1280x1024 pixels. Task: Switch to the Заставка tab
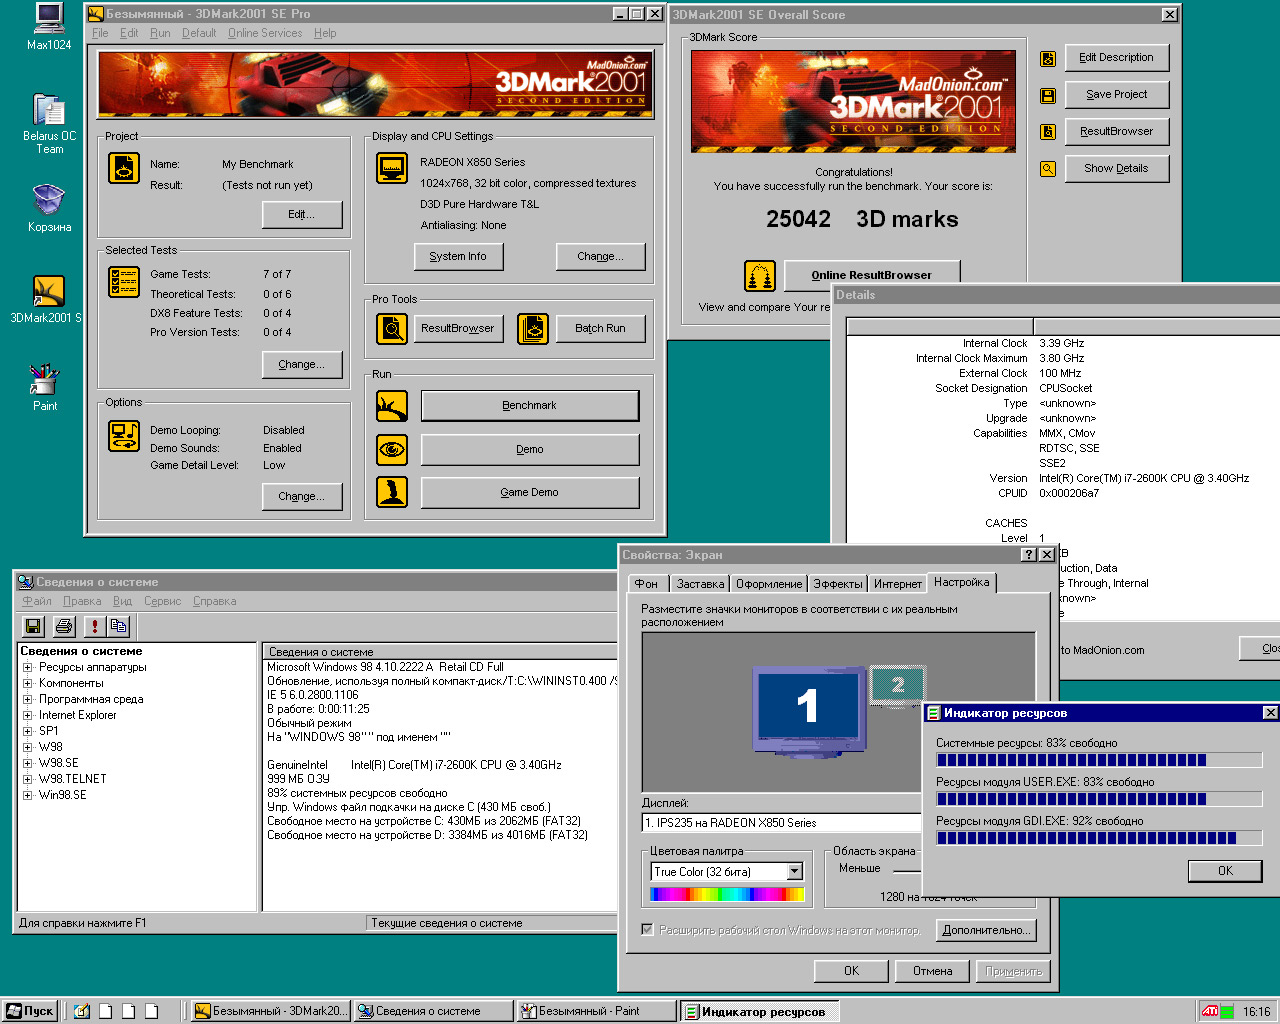point(699,584)
